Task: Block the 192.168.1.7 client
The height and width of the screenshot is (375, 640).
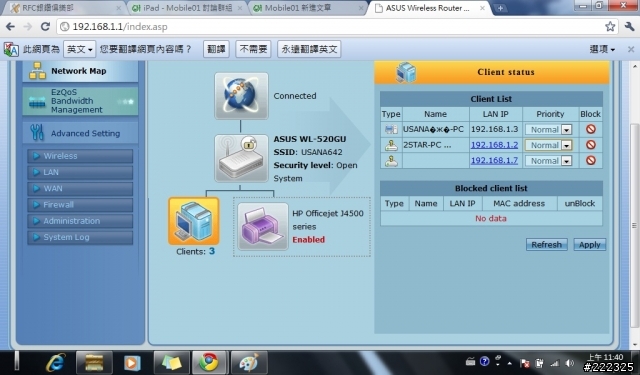Action: click(x=590, y=160)
